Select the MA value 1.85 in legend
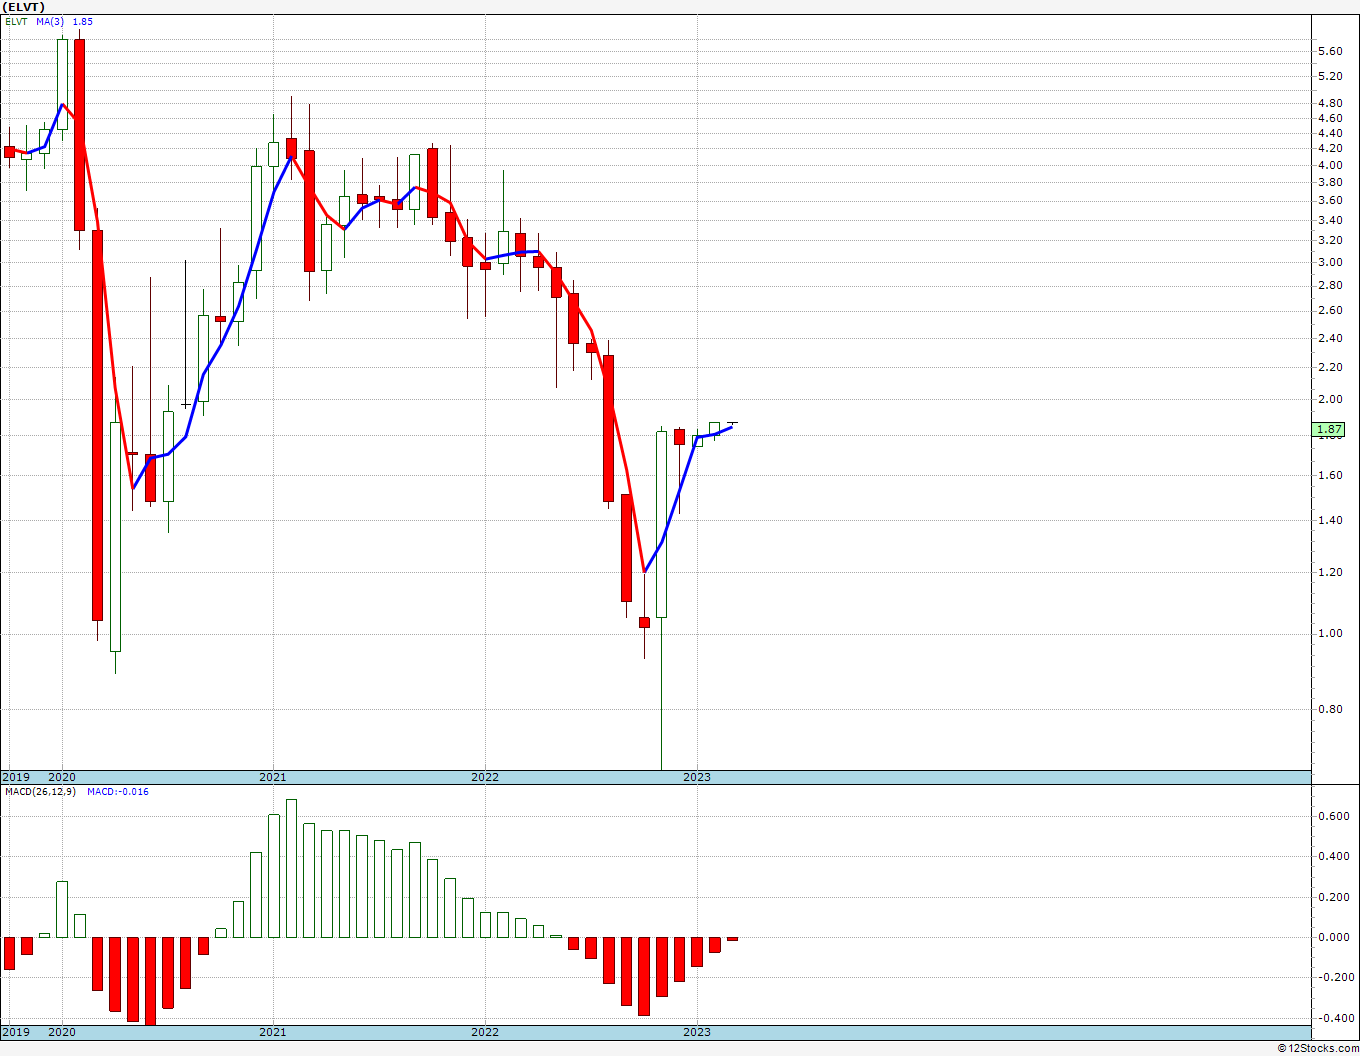 pos(83,21)
